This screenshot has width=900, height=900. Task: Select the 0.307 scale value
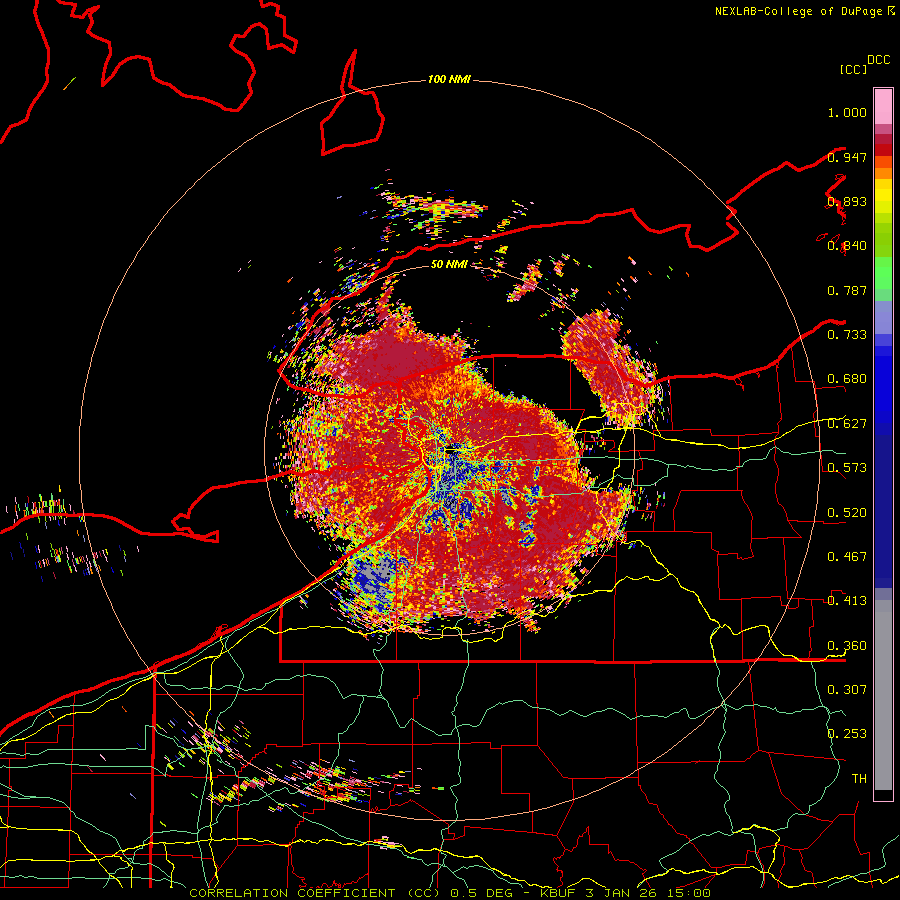847,689
